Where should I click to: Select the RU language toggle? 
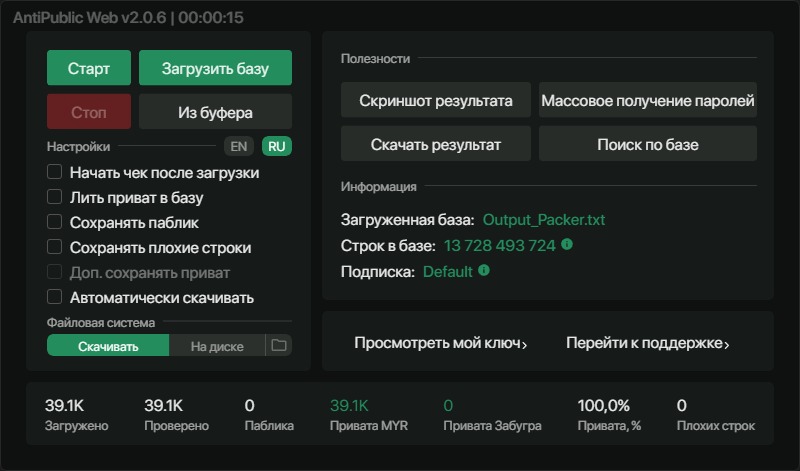pos(277,146)
